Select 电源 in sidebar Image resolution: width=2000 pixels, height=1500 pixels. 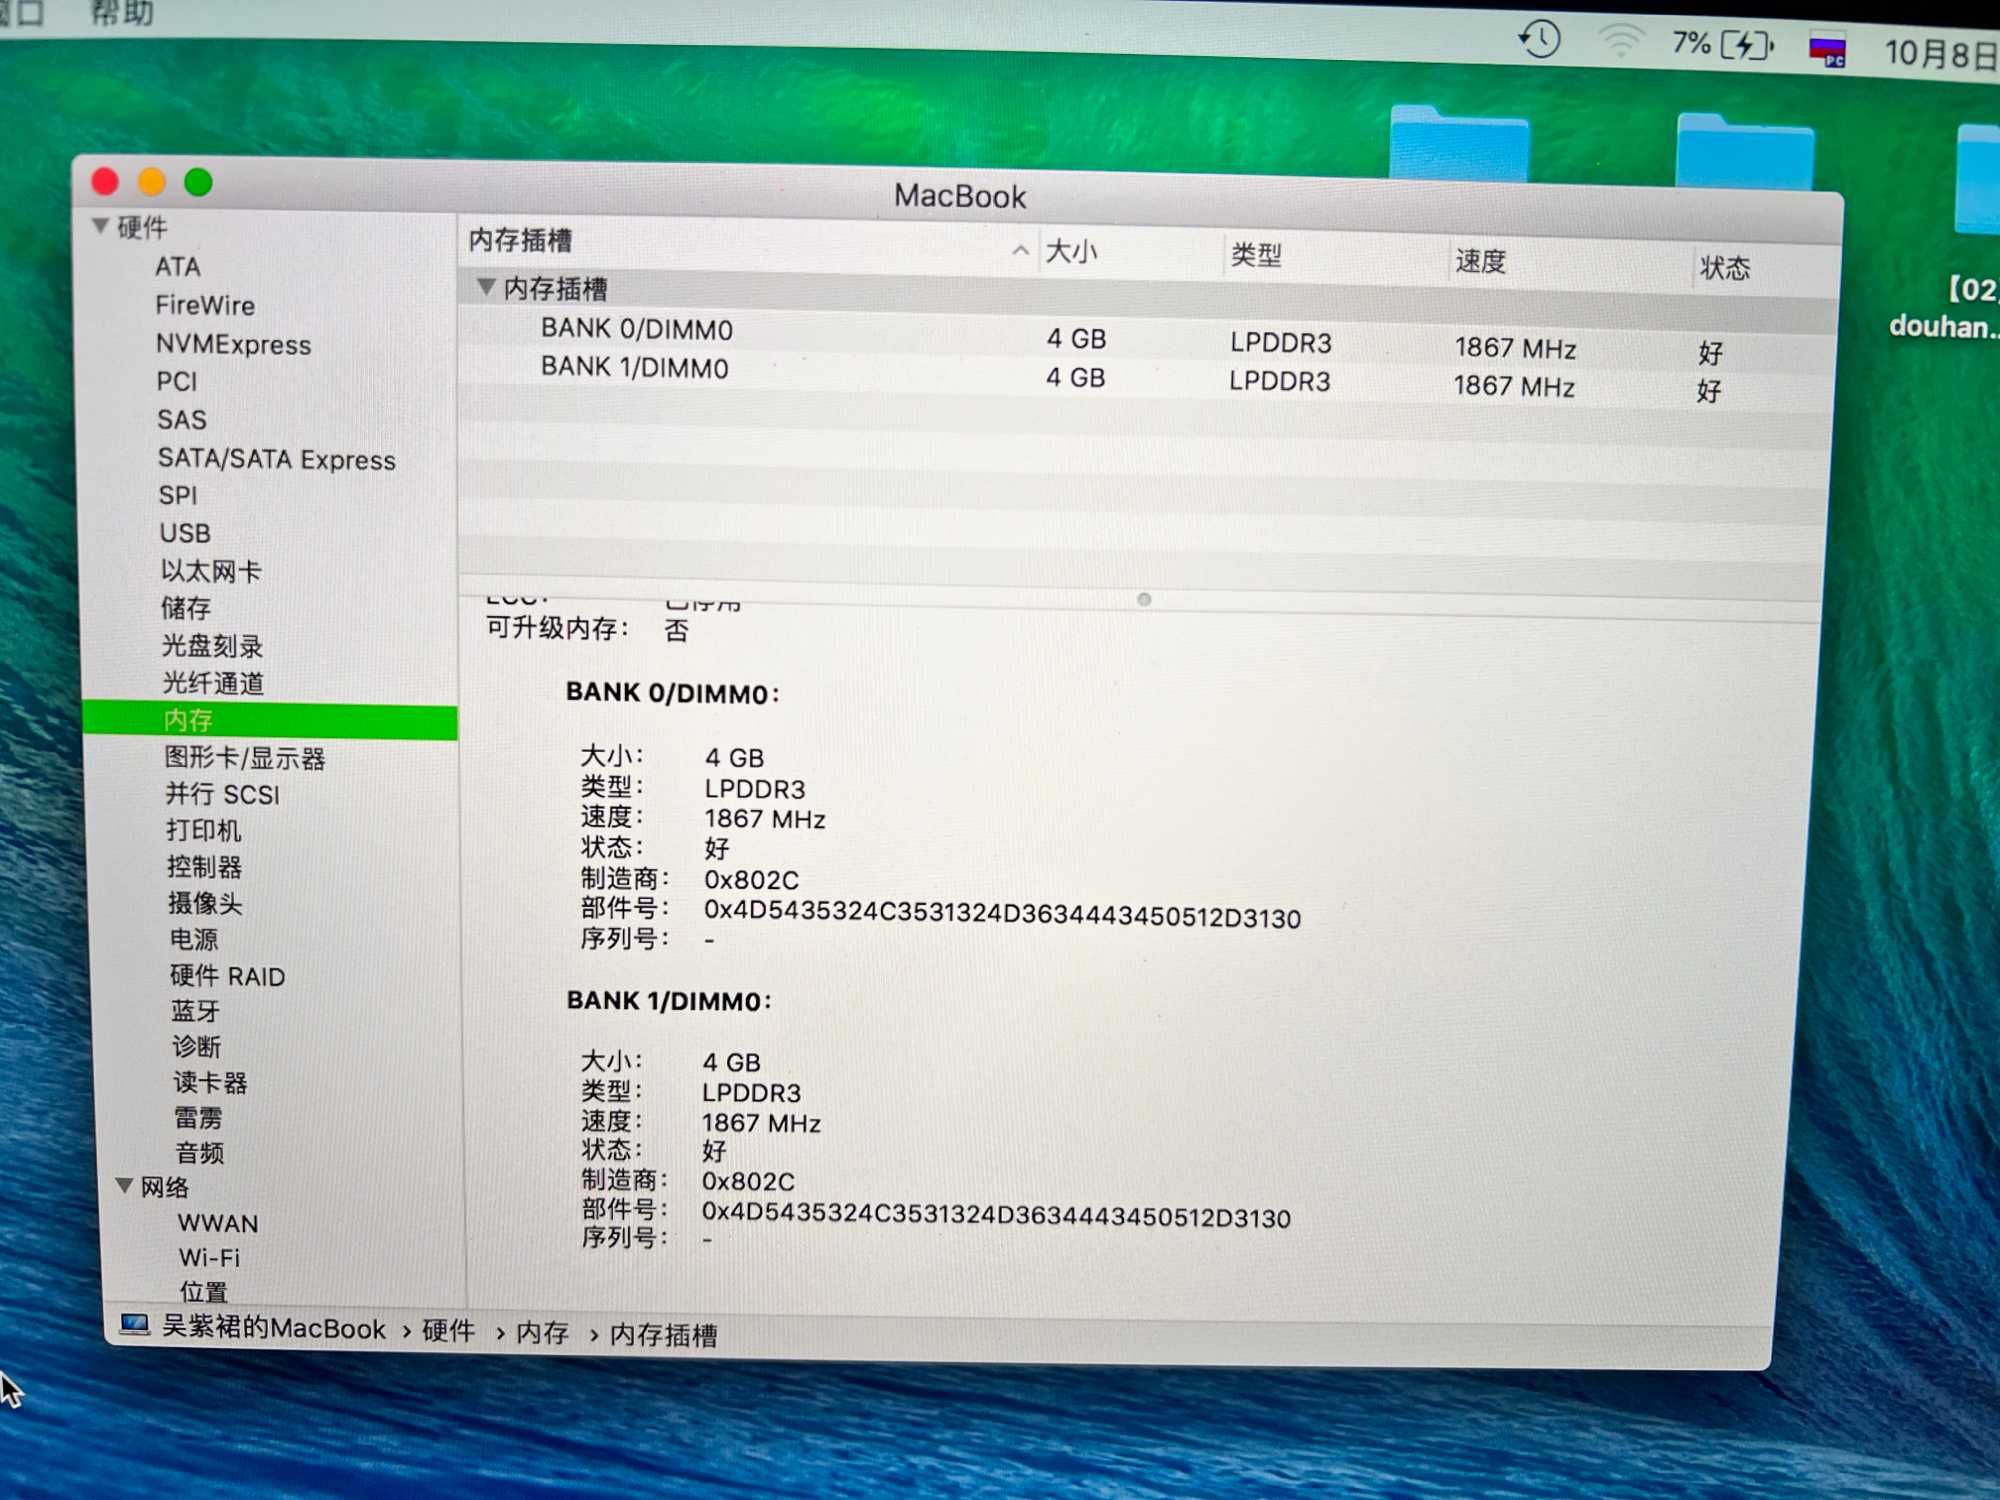click(x=194, y=939)
